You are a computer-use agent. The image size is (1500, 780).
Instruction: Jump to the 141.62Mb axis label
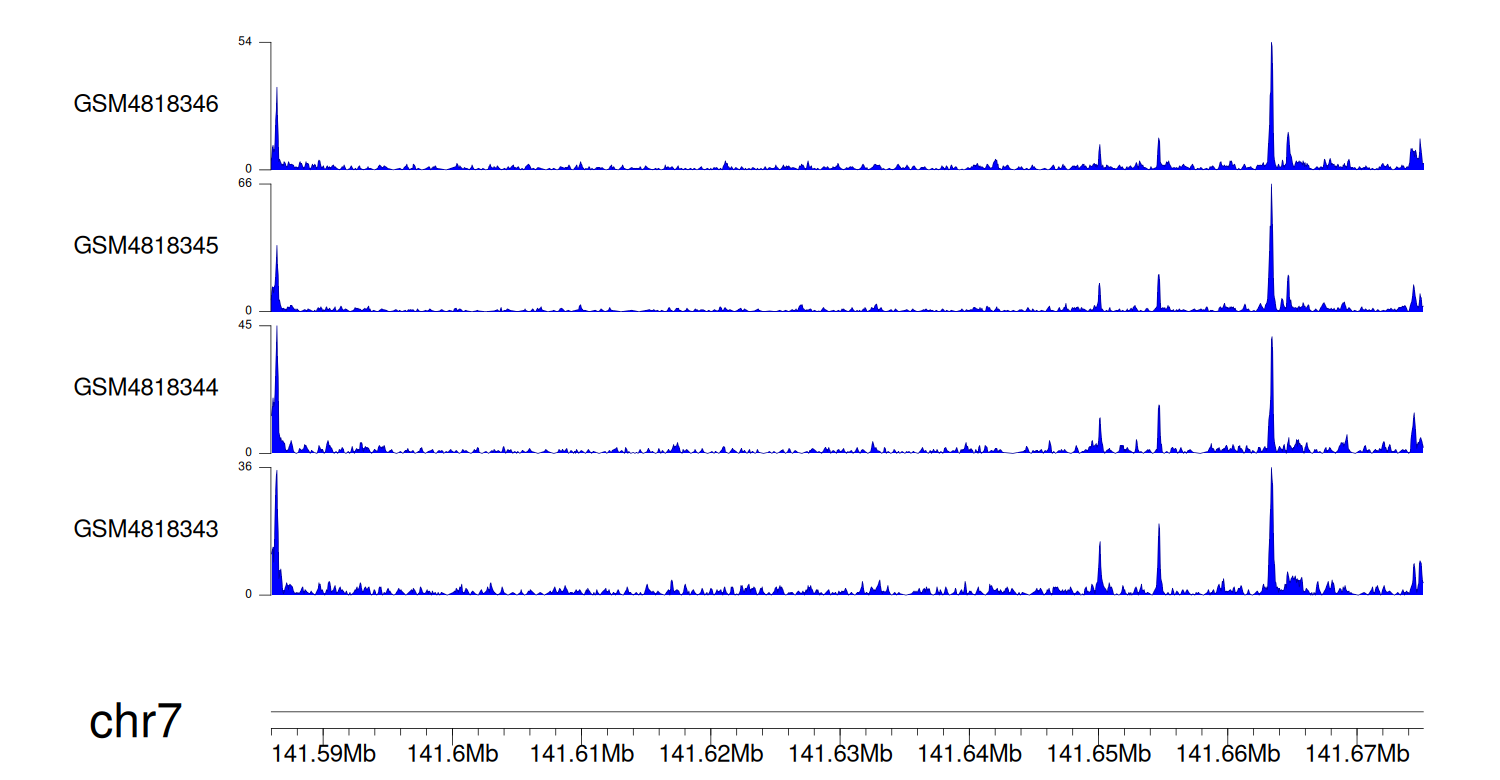pos(711,753)
